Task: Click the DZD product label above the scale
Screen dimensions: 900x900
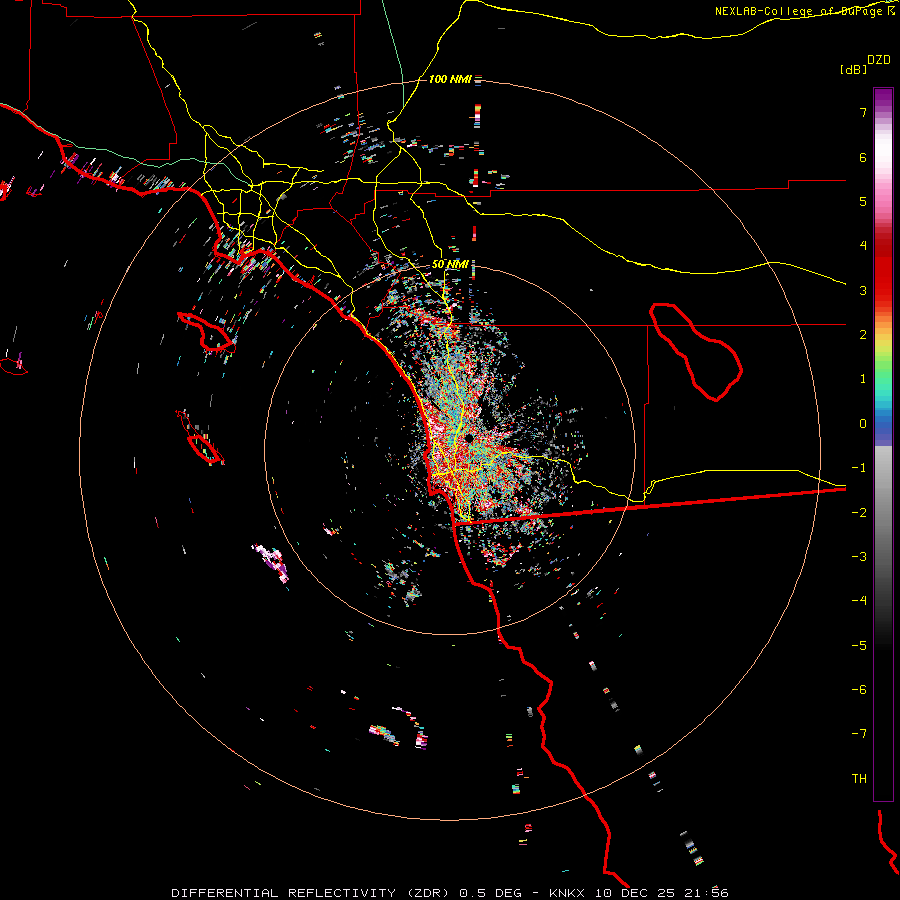Action: click(x=878, y=60)
